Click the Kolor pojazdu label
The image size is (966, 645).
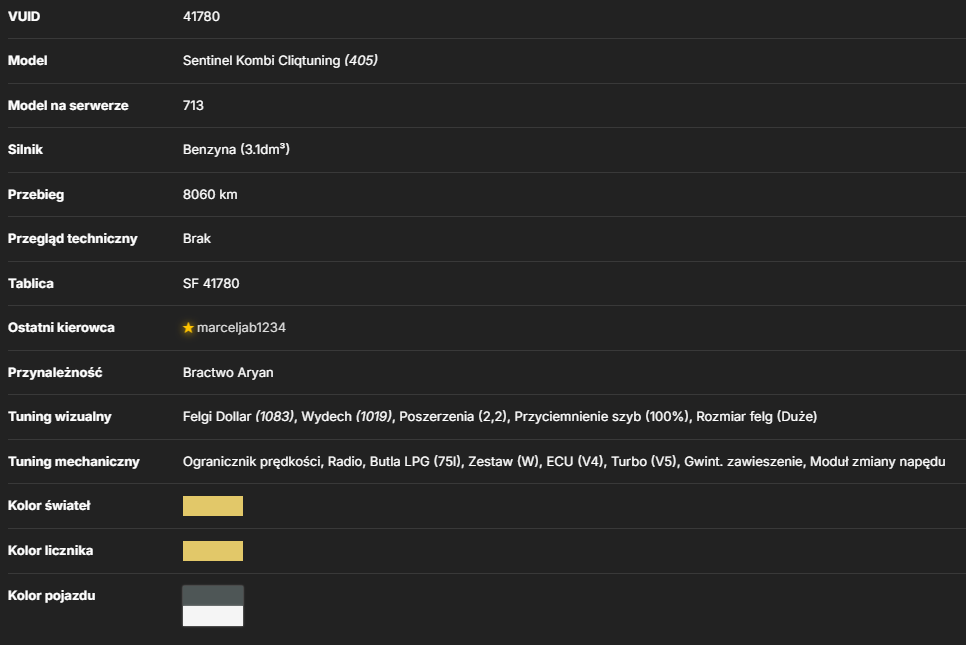(x=52, y=596)
